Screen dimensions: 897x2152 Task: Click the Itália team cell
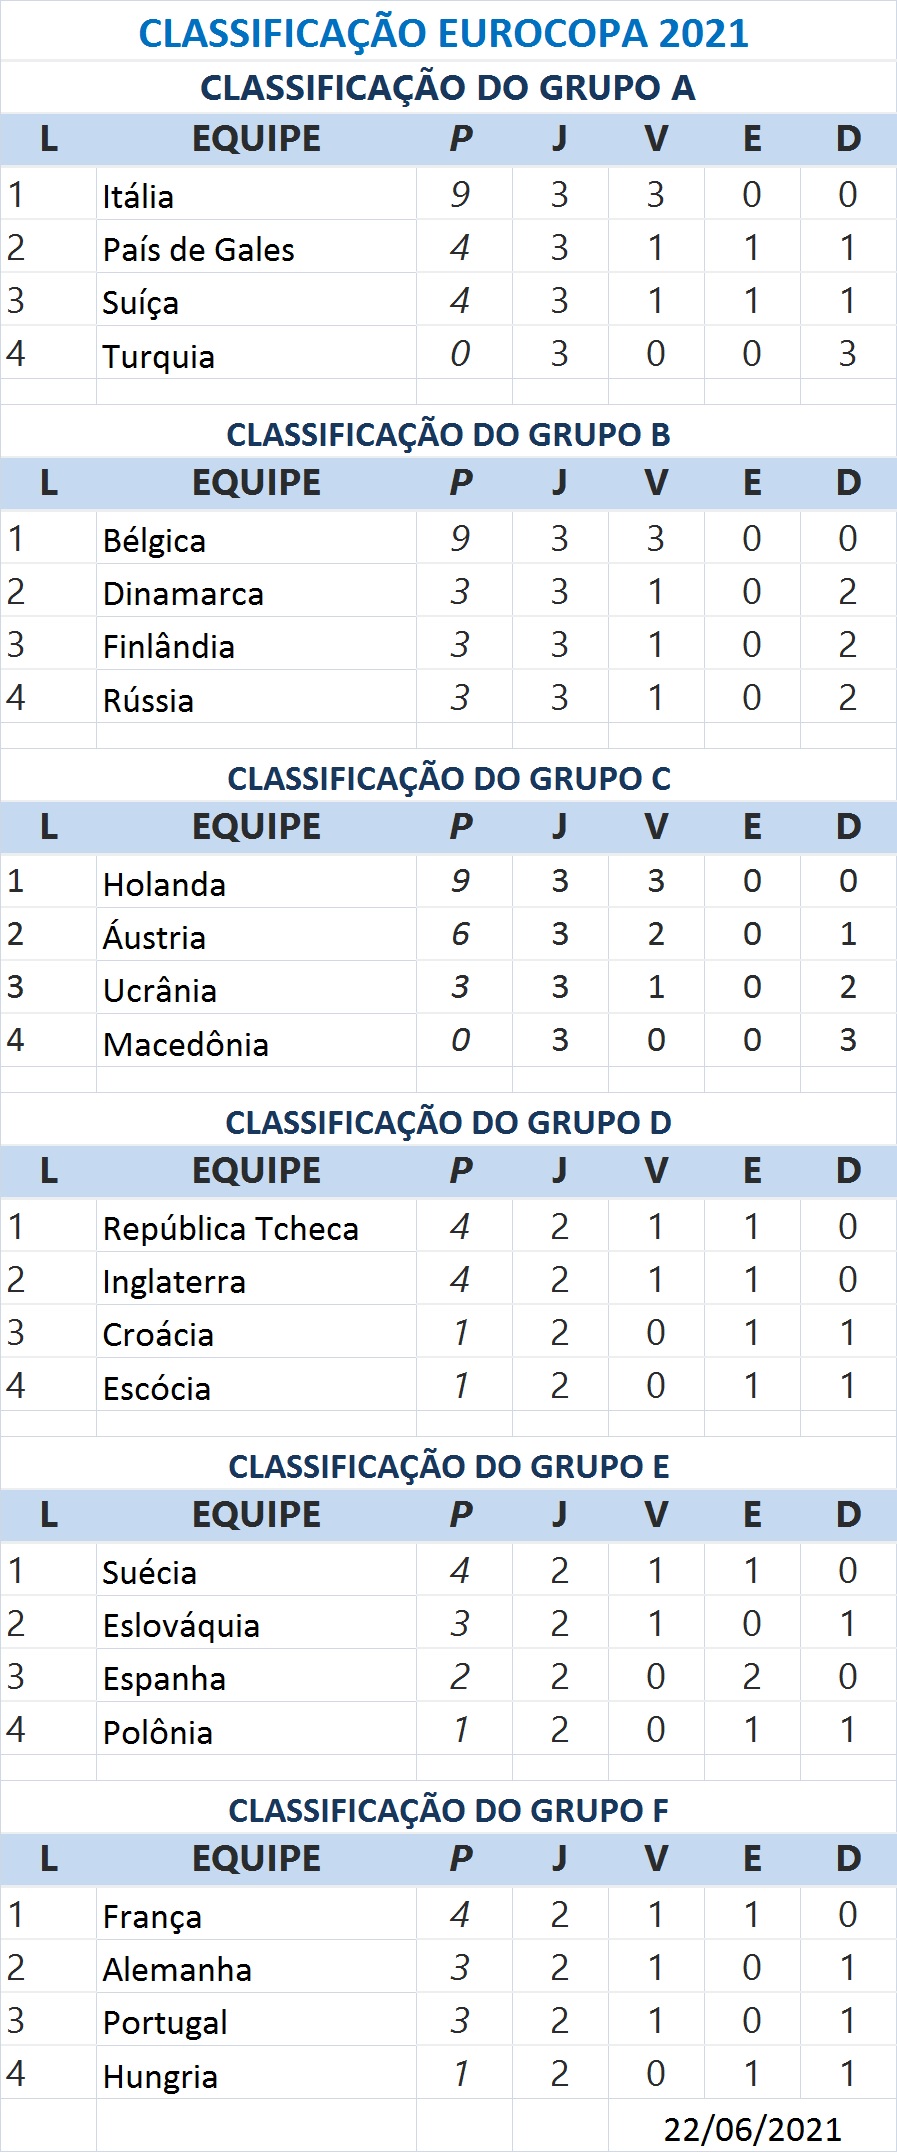tap(256, 194)
